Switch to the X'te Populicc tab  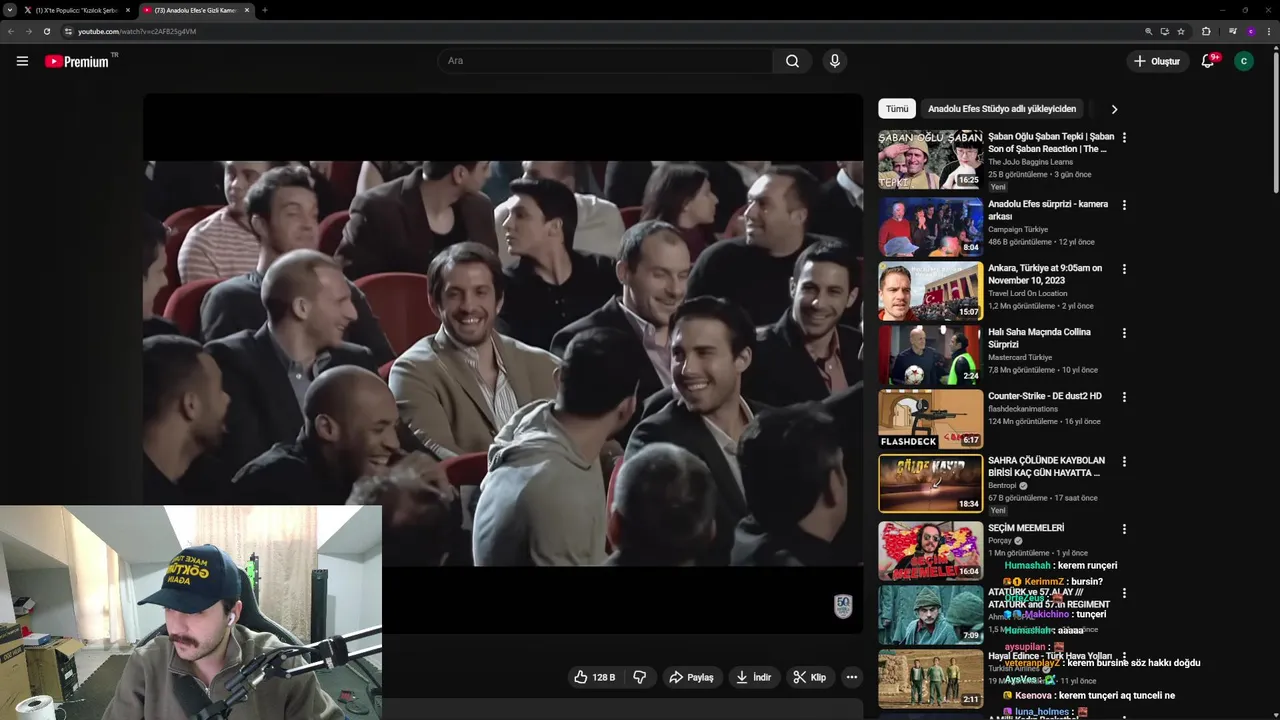[77, 10]
